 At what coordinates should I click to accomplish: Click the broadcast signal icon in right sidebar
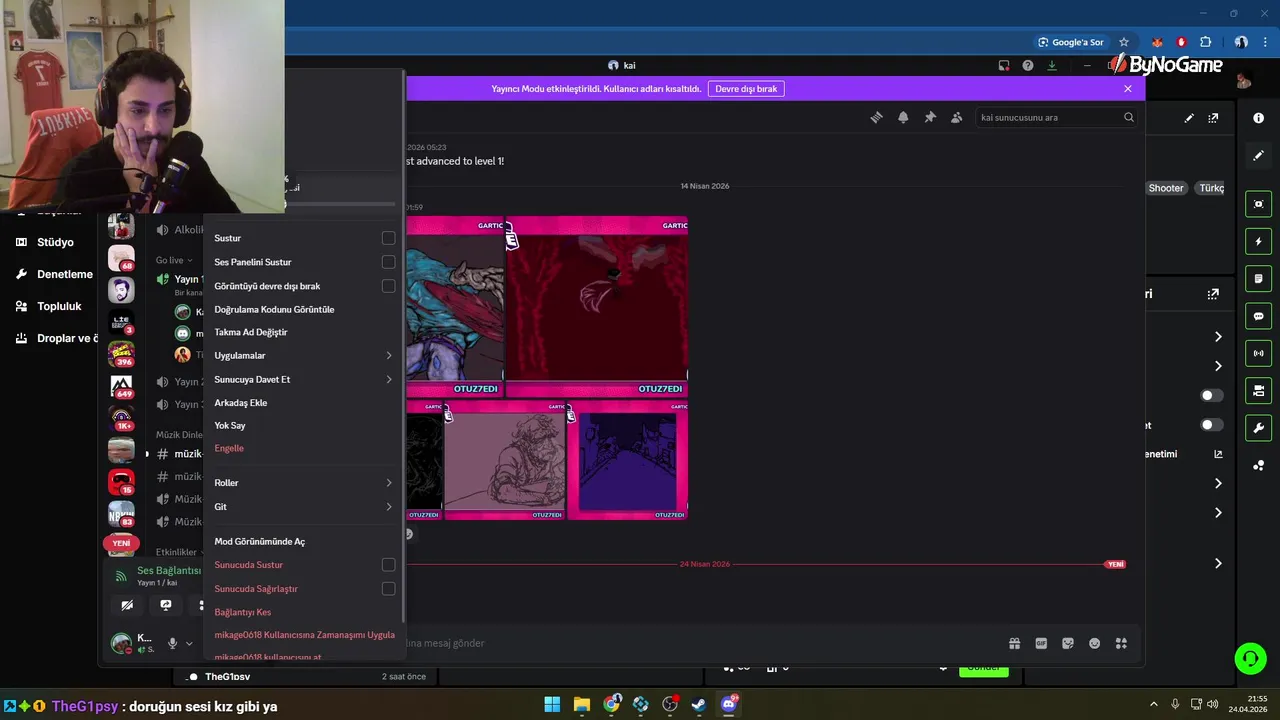(x=1258, y=353)
